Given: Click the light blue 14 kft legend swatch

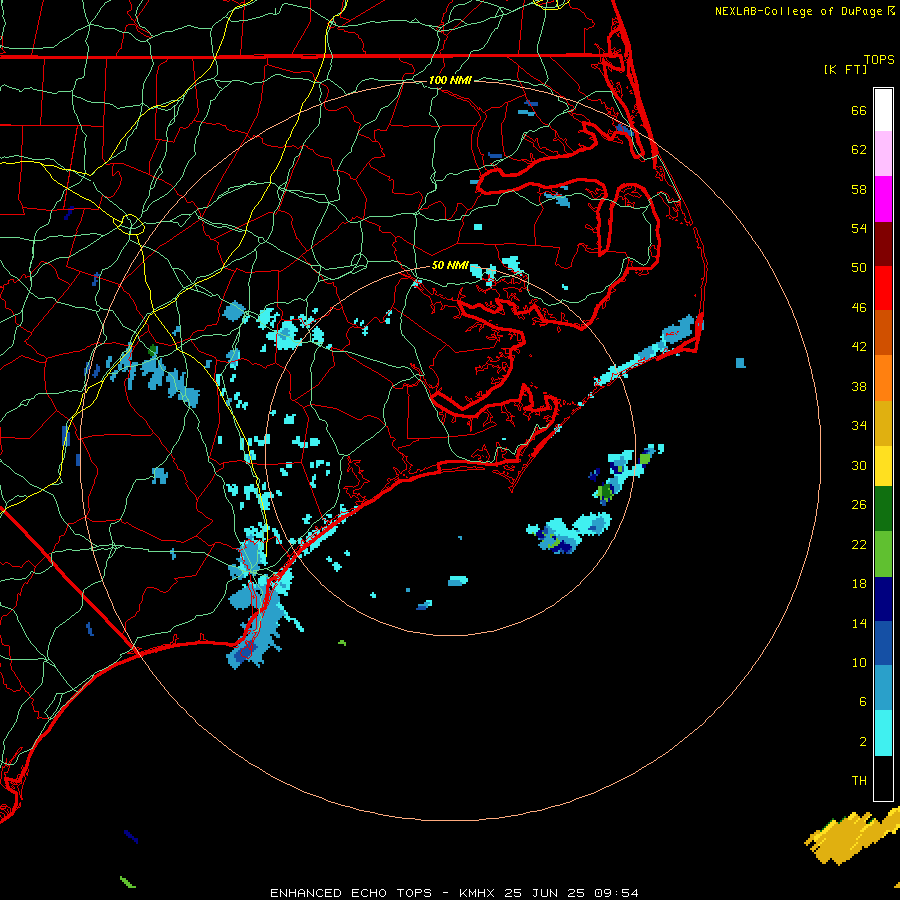Looking at the screenshot, I should pyautogui.click(x=883, y=688).
